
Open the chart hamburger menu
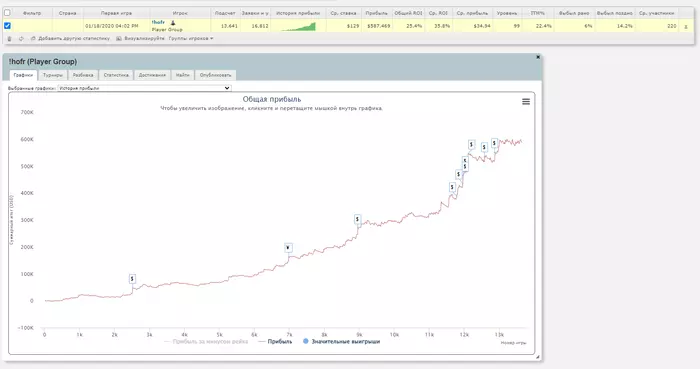point(526,102)
